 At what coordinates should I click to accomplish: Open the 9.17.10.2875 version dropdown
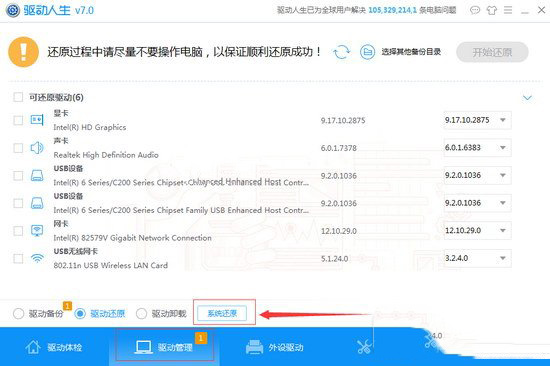[x=477, y=120]
